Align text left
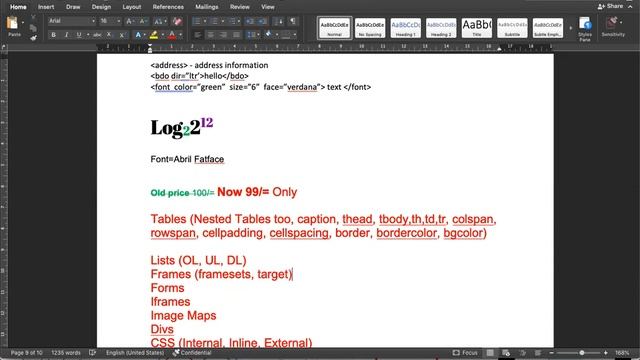Image resolution: width=640 pixels, height=360 pixels. [198, 35]
